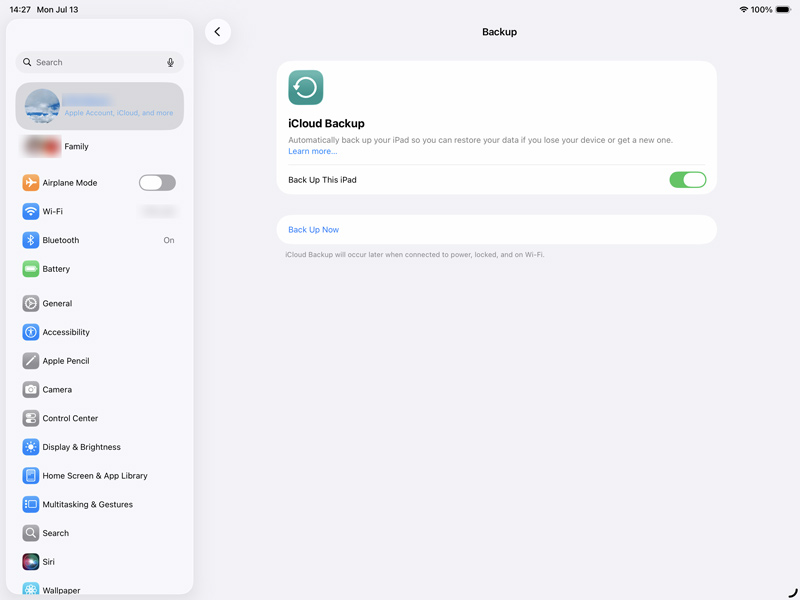Open Home Screen & App Library label
This screenshot has width=800, height=600.
tap(95, 476)
